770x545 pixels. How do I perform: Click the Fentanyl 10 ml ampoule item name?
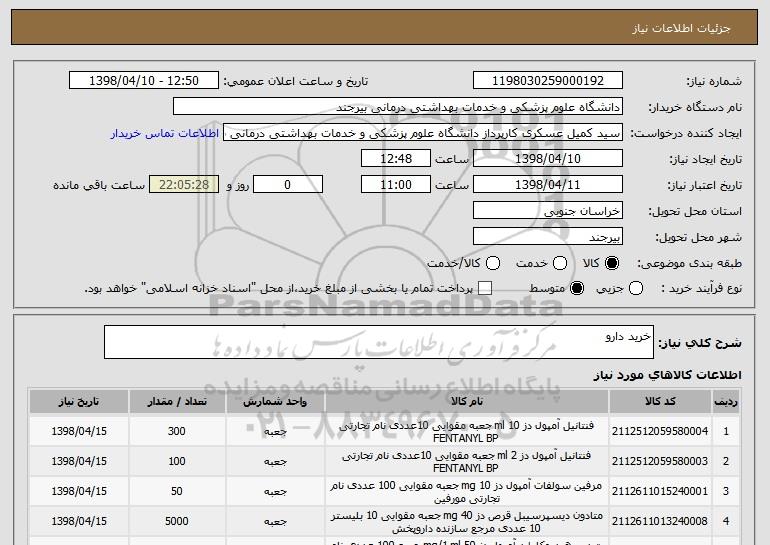pyautogui.click(x=467, y=432)
